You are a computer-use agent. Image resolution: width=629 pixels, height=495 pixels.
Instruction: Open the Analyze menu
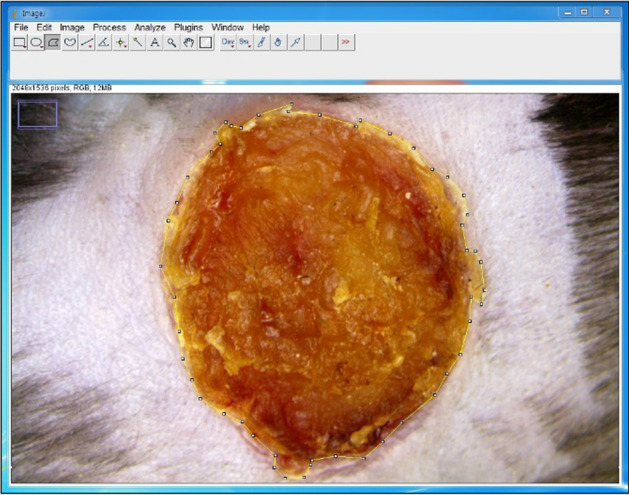[150, 27]
